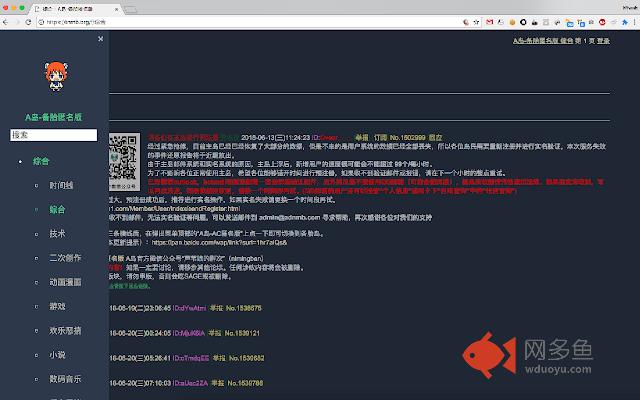Focus the 搜索 search box in sidebar

coord(53,135)
